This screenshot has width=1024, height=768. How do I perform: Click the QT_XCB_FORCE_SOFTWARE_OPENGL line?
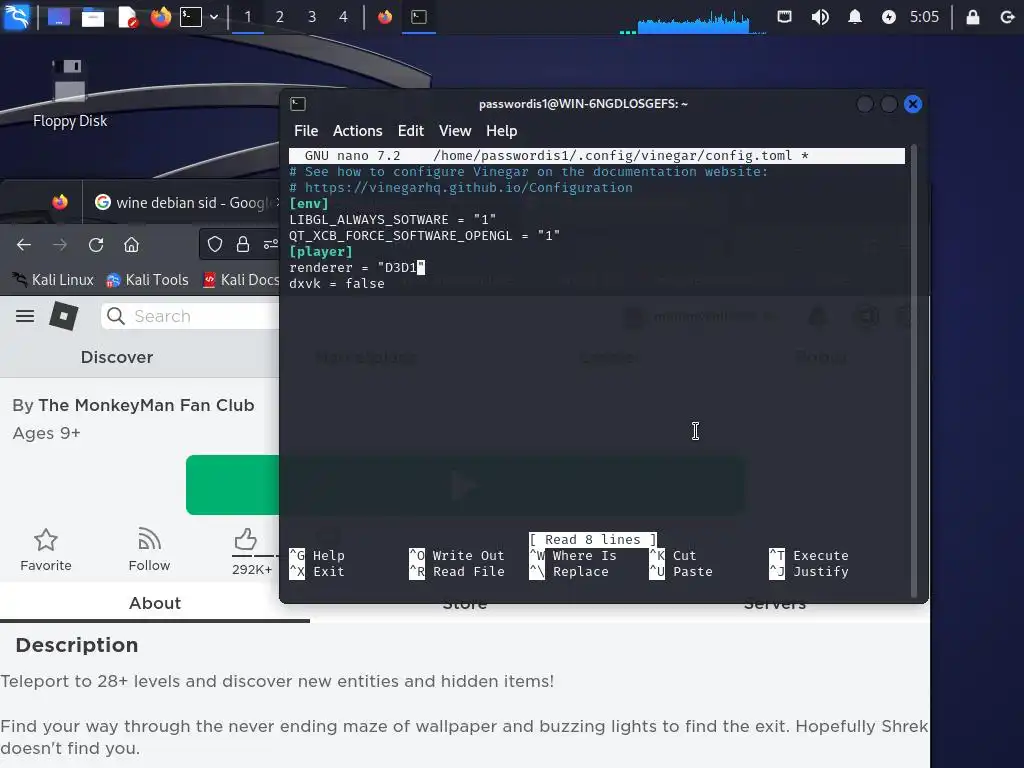pos(424,236)
